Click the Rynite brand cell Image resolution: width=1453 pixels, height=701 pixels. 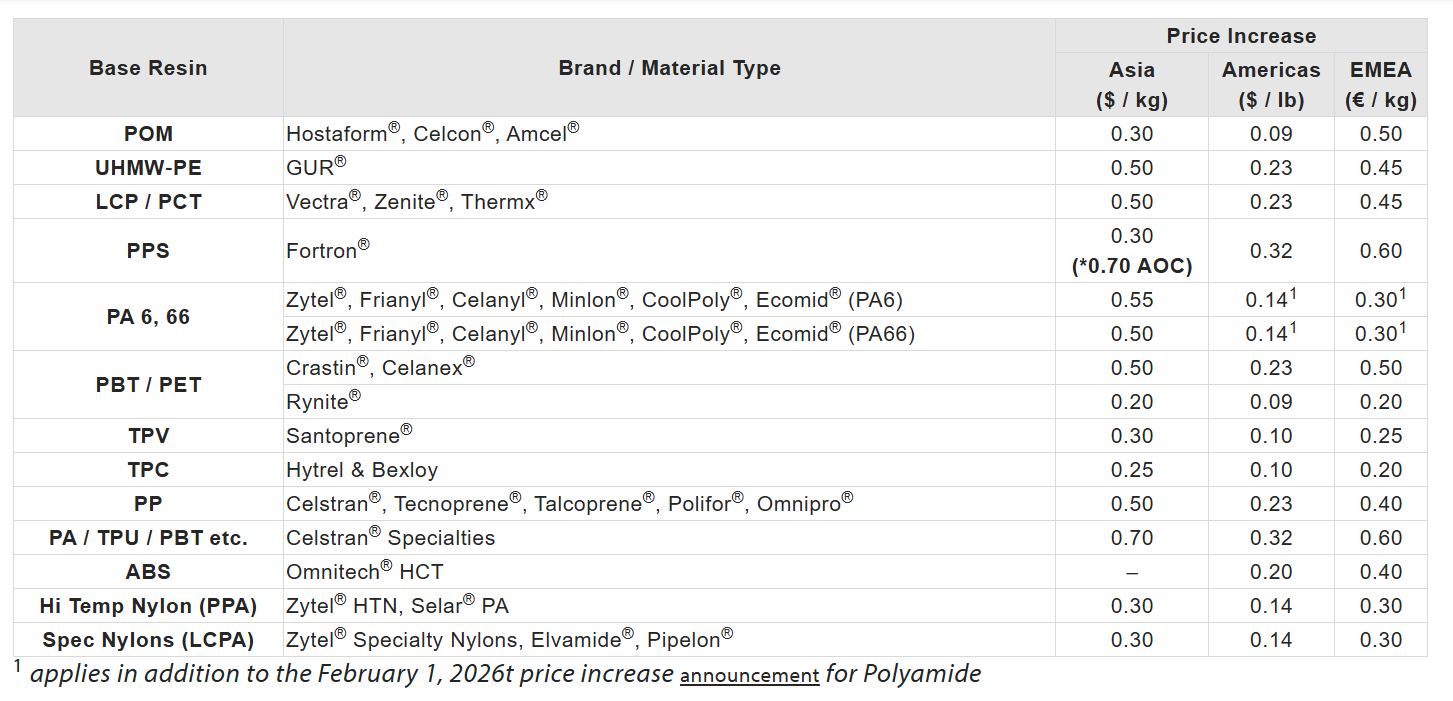[323, 402]
